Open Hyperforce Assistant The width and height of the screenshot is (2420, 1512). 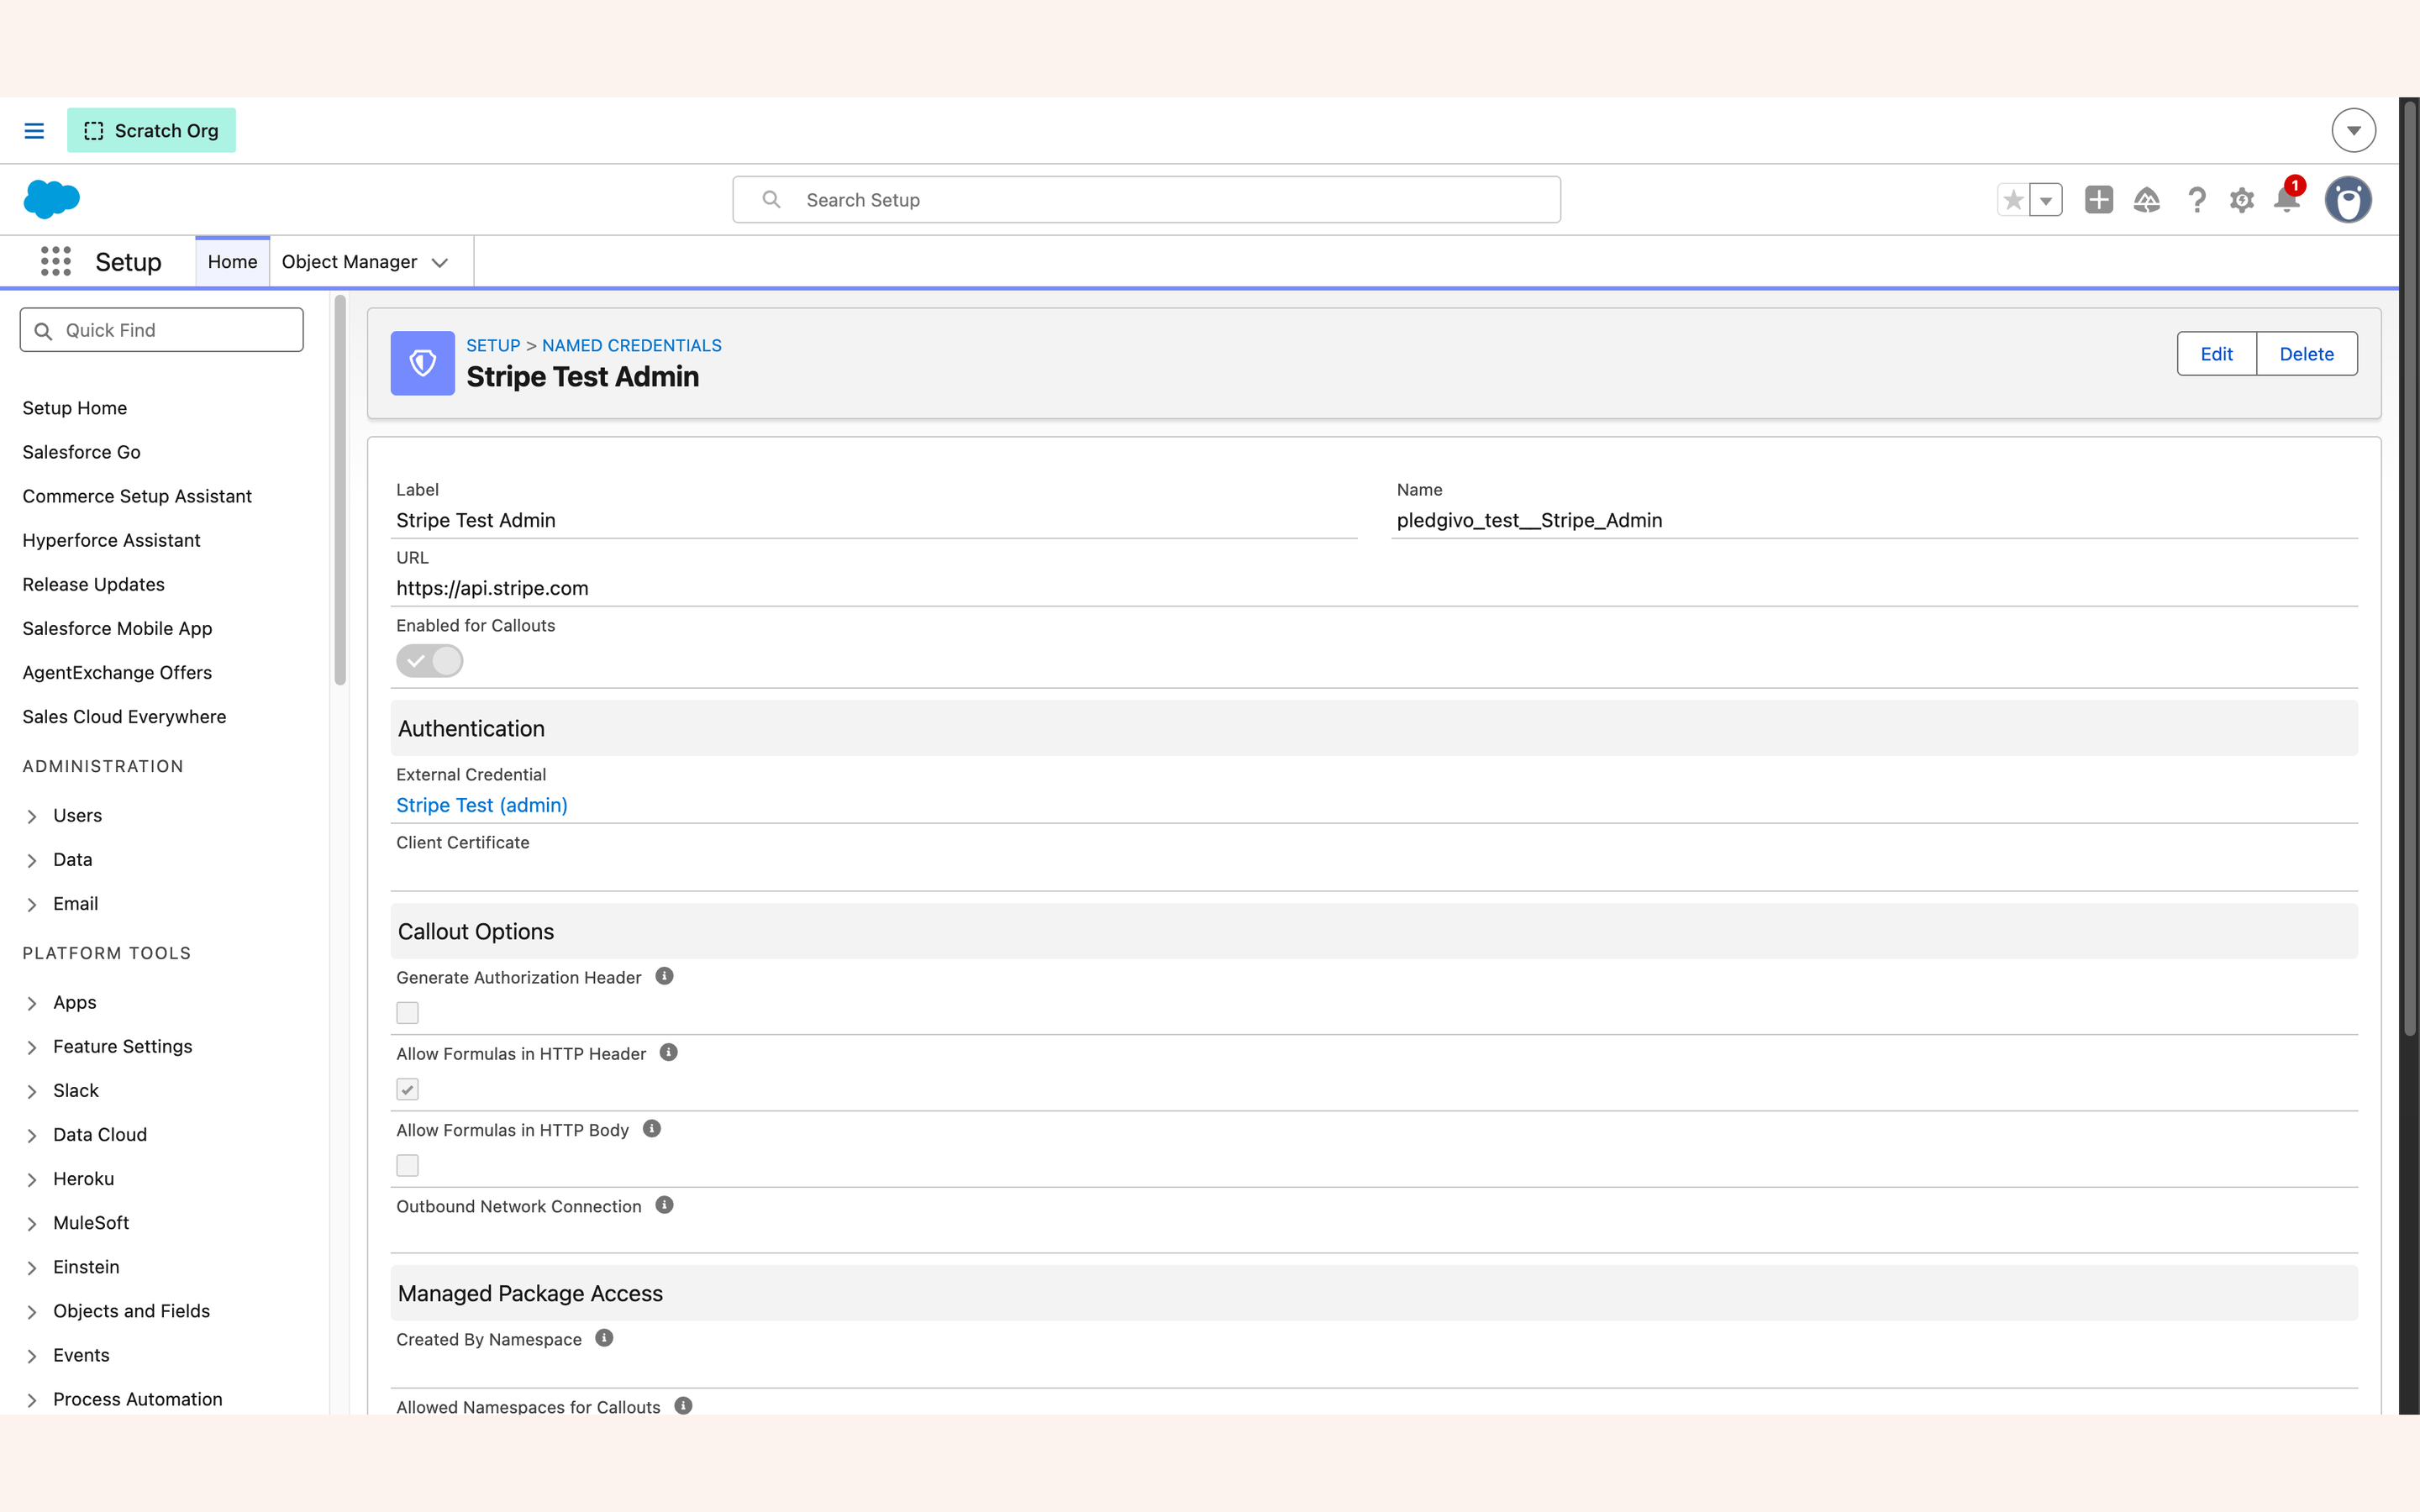(111, 540)
